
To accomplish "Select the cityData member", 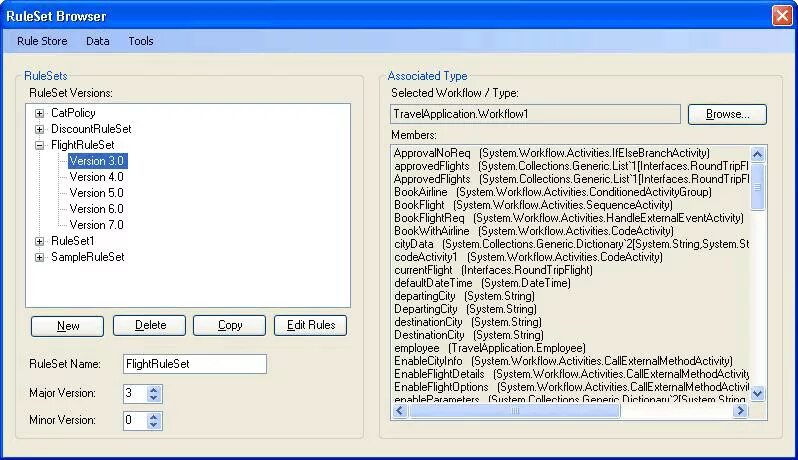I will [x=571, y=244].
